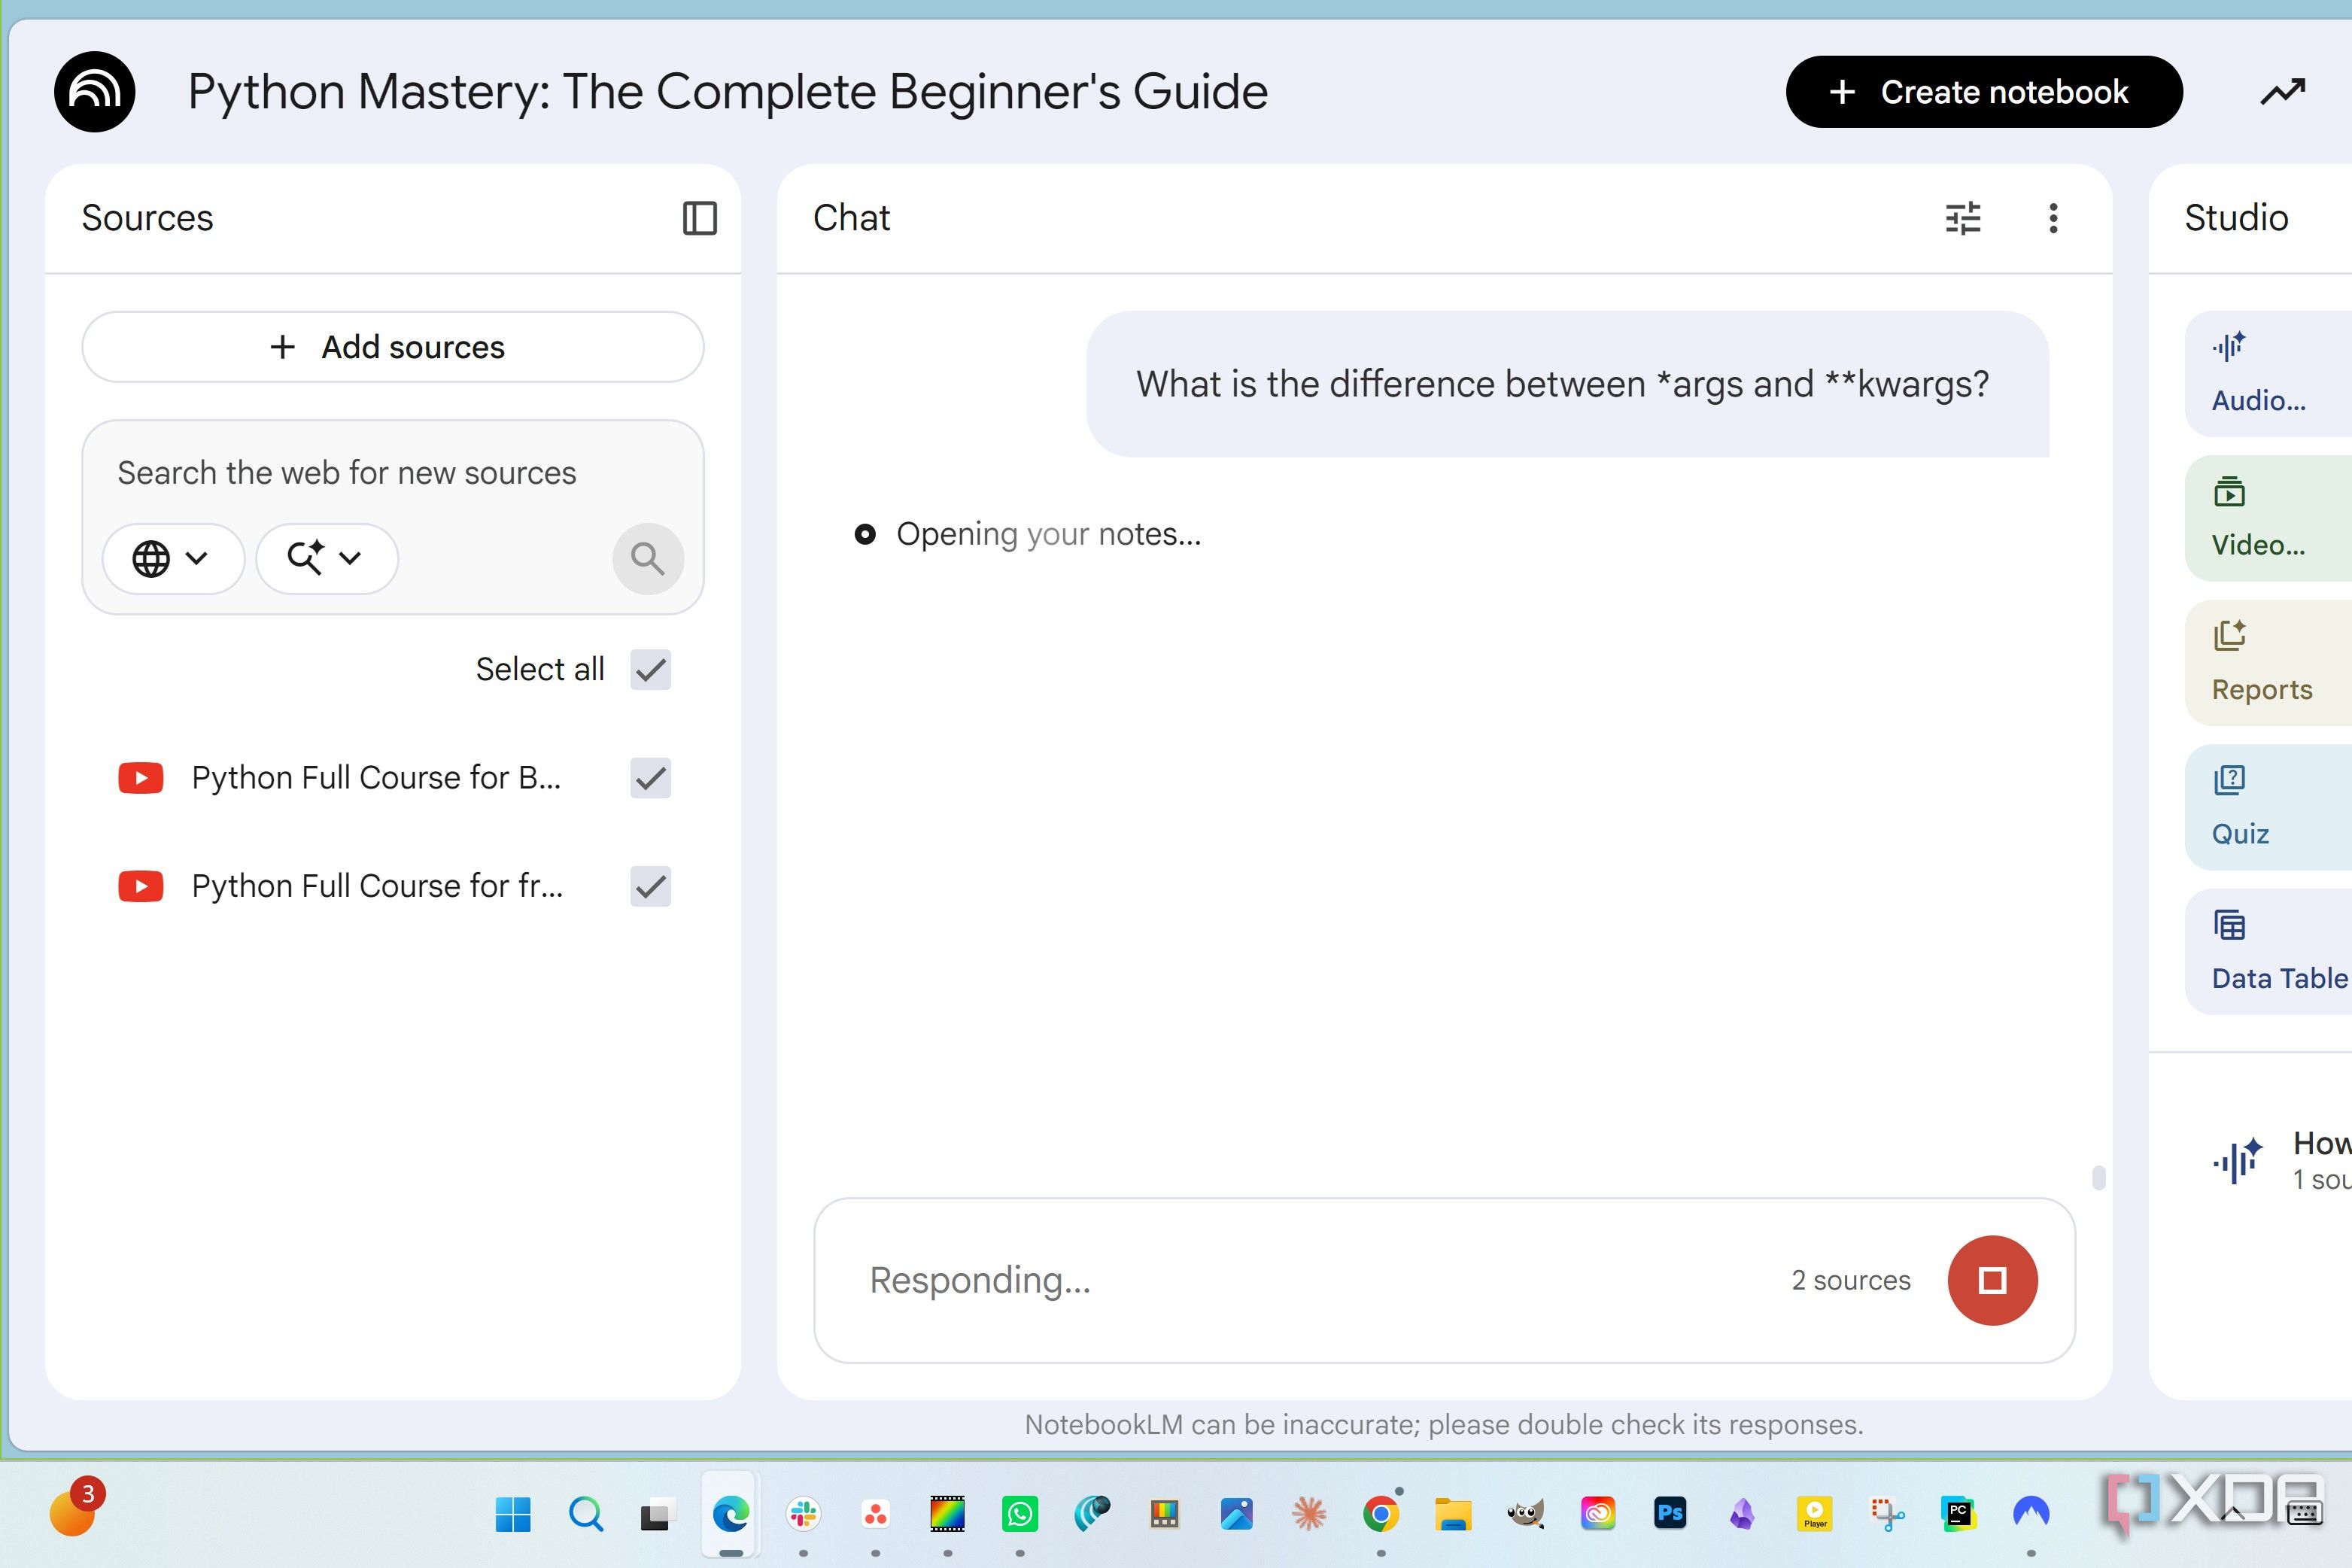The image size is (2352, 1568).
Task: Submit web source search magnifier button
Action: [x=648, y=558]
